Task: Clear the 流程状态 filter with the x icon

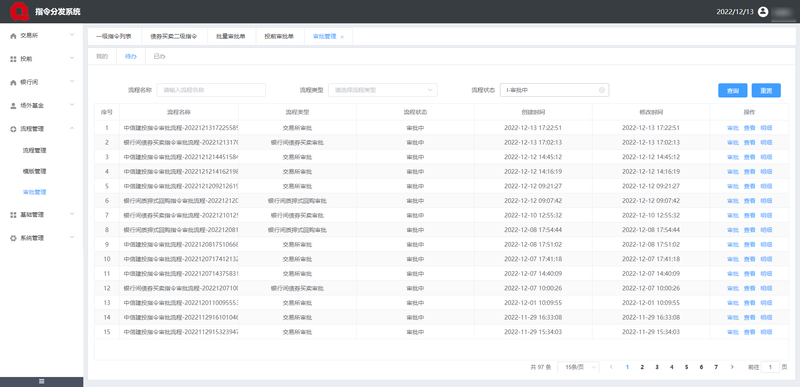Action: click(x=602, y=90)
